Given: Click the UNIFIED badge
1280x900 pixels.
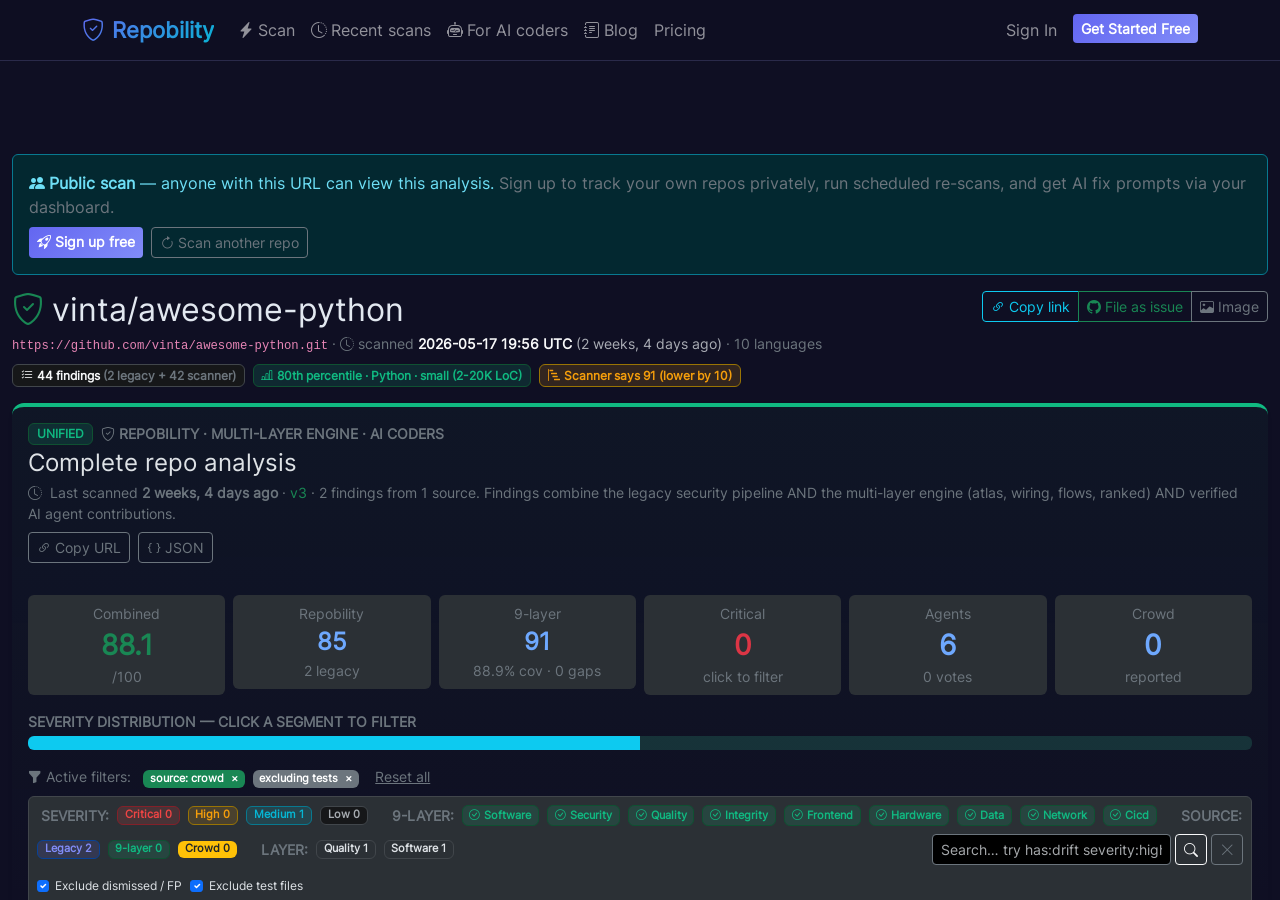Looking at the screenshot, I should [x=60, y=434].
